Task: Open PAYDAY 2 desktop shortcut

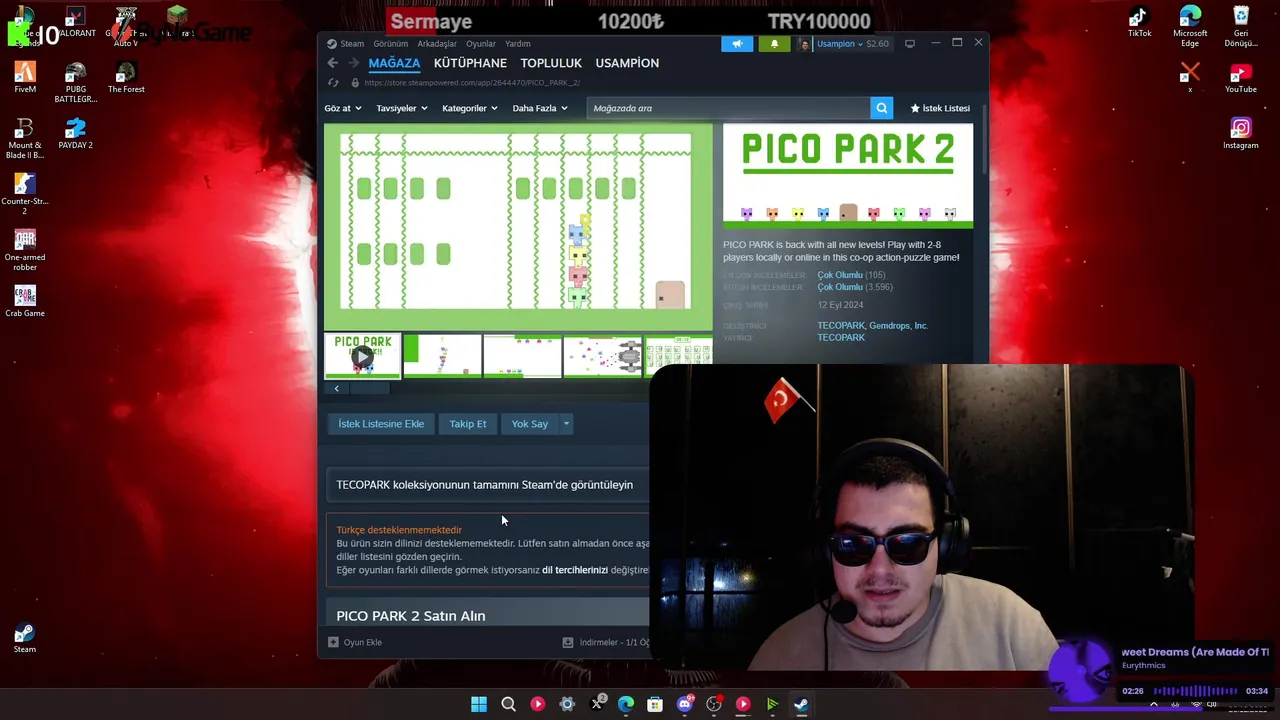Action: [75, 133]
